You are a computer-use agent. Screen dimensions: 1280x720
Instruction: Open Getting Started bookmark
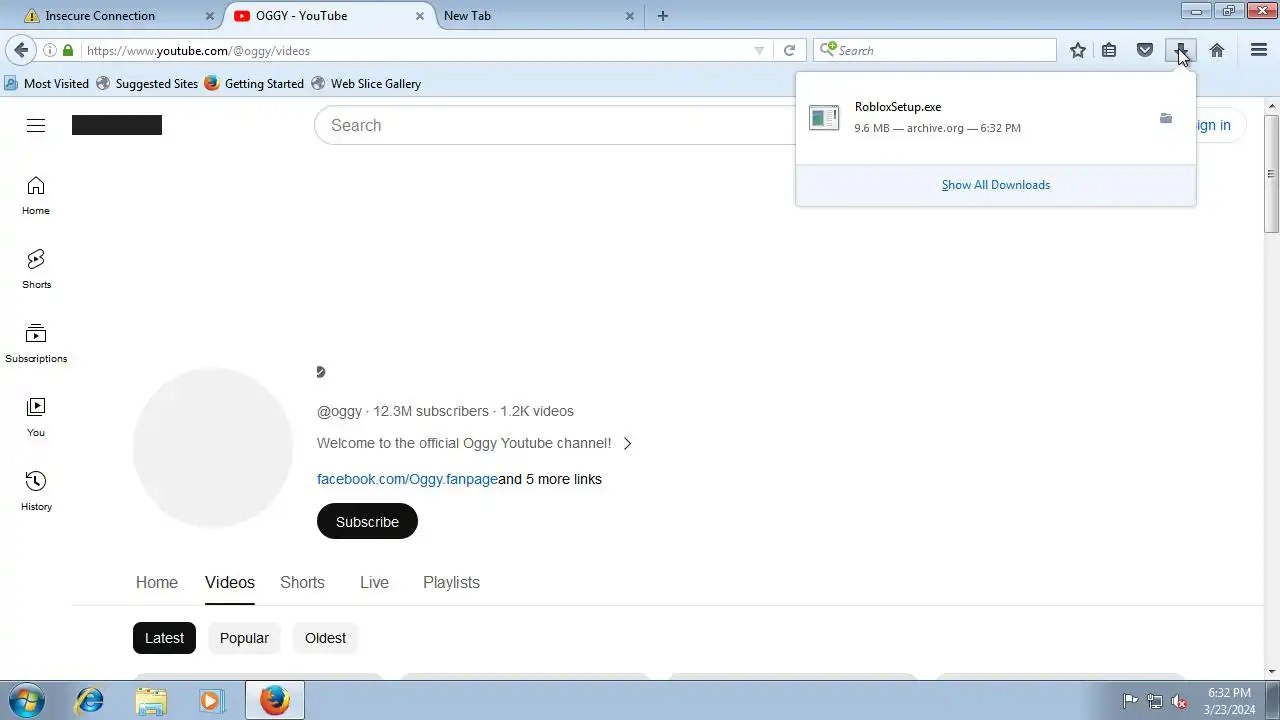pyautogui.click(x=254, y=84)
